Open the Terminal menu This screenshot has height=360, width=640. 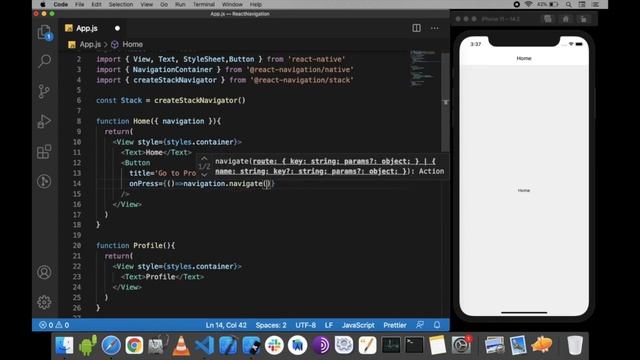tap(204, 4)
